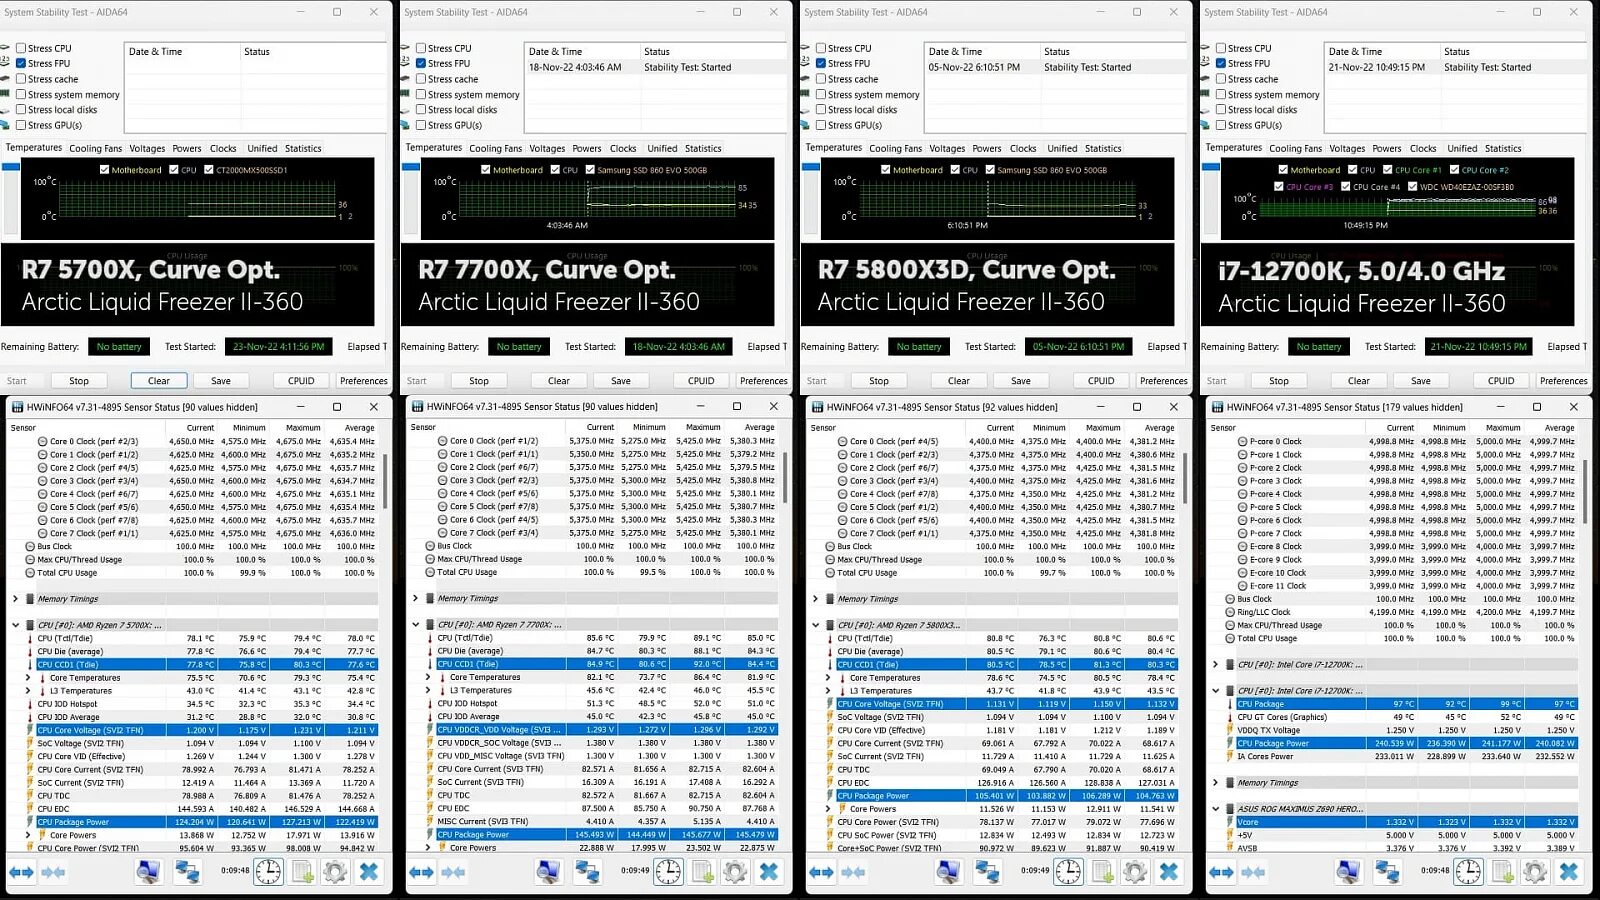Click the clock reset icon in the Ryzen 7 5800X3D HWiNFO window
Viewport: 1600px width, 900px height.
coord(1068,872)
